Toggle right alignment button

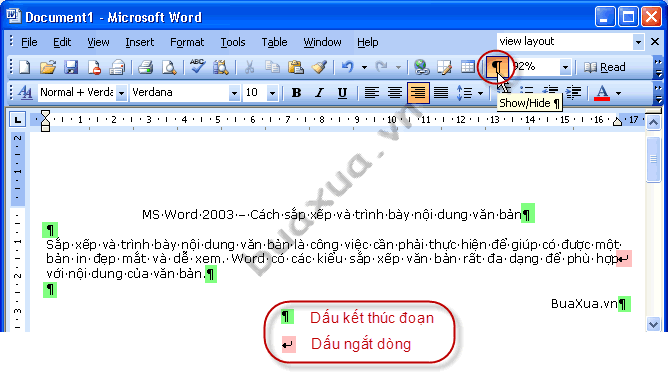click(x=418, y=92)
